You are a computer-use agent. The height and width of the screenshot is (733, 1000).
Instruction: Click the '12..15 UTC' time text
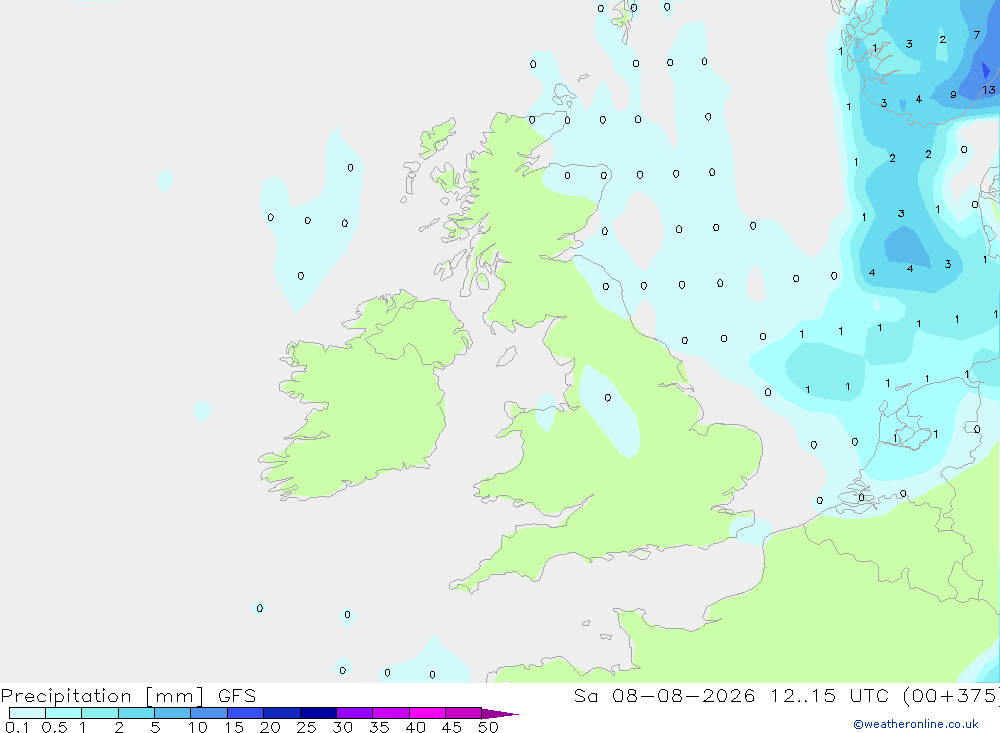pos(828,695)
